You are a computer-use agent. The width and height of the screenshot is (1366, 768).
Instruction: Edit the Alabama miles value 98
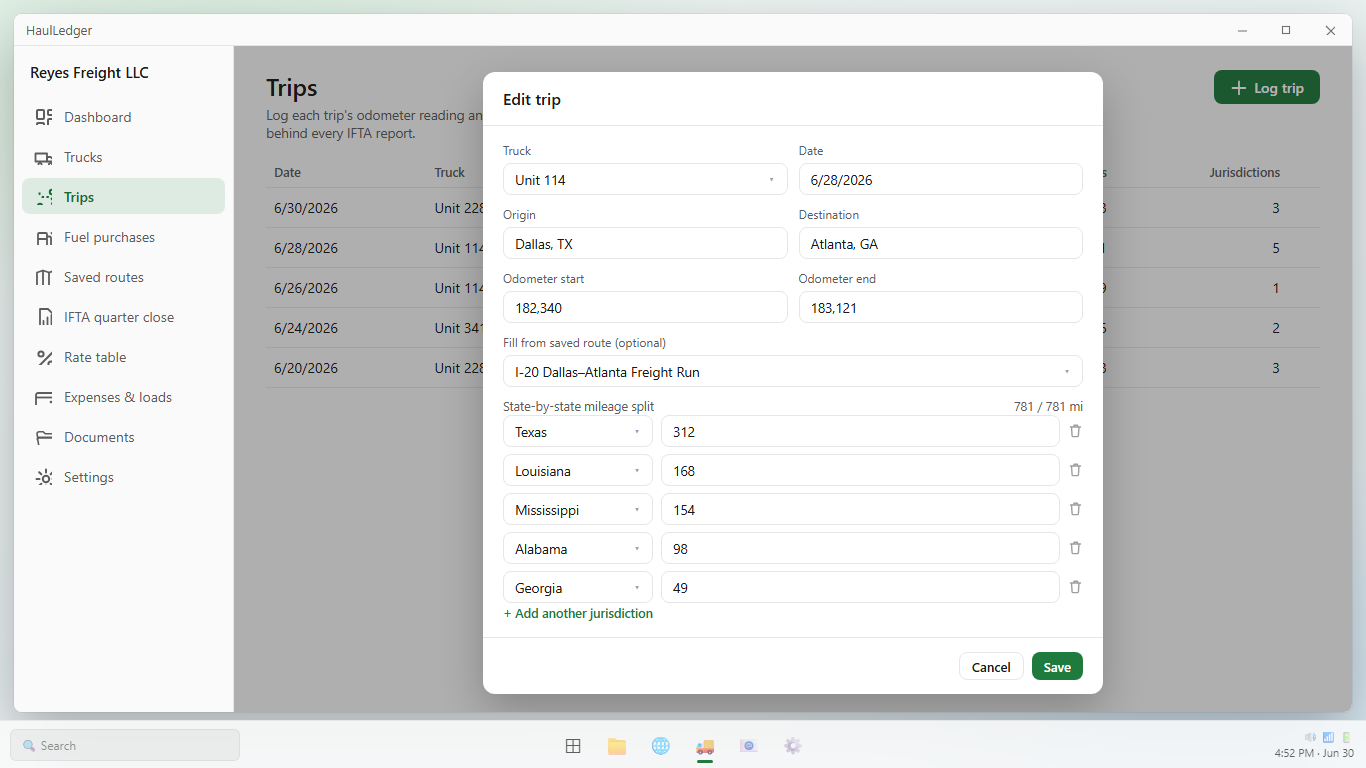[x=860, y=549]
